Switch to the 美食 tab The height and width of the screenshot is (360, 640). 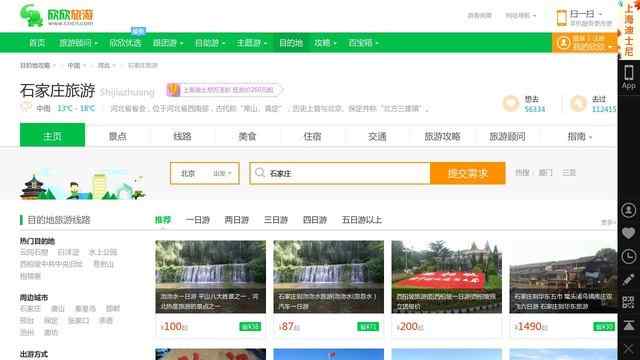point(247,136)
